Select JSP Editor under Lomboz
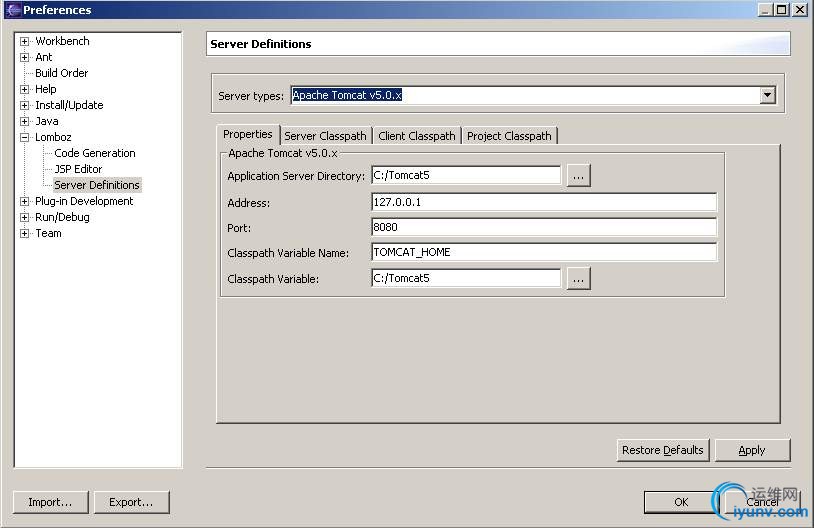Screen dimensions: 814x528 (78, 169)
